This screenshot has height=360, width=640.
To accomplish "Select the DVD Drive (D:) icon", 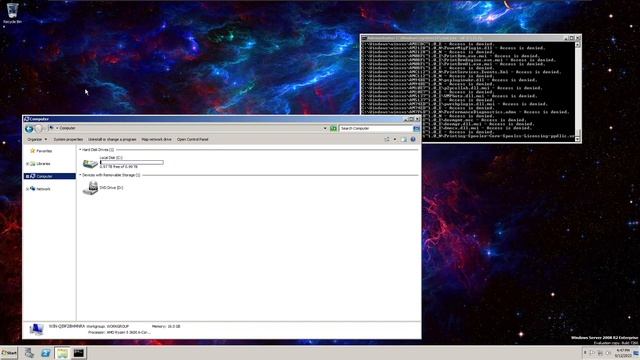I will (90, 188).
